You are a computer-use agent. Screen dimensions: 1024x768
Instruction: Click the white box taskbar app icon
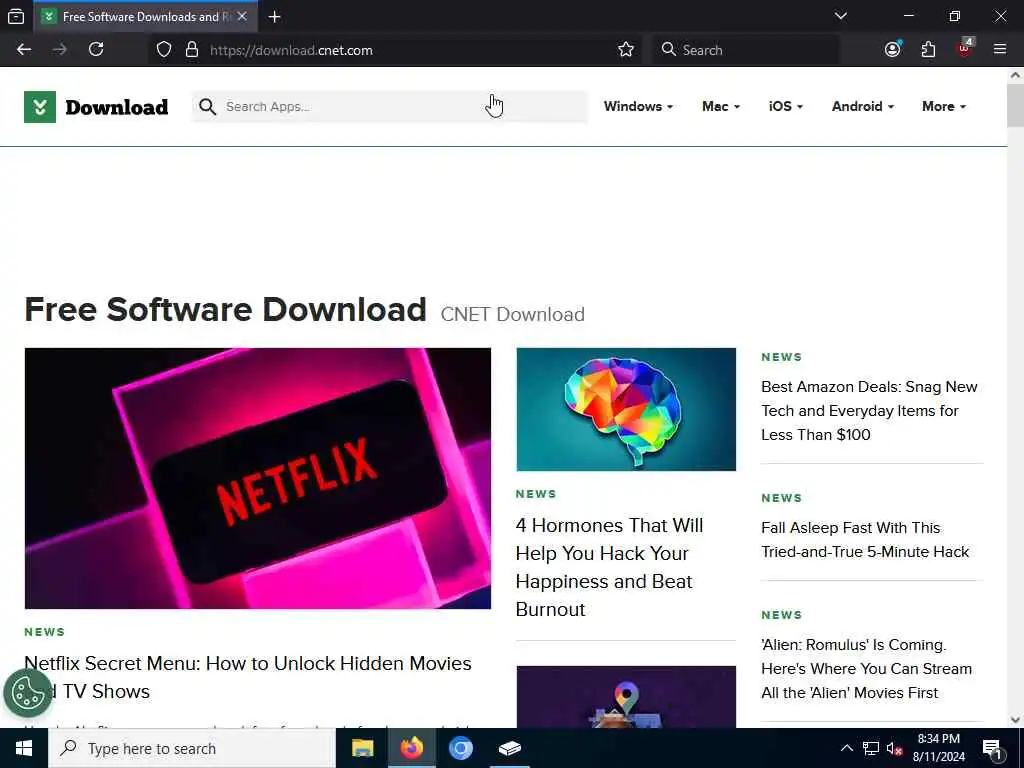click(509, 748)
